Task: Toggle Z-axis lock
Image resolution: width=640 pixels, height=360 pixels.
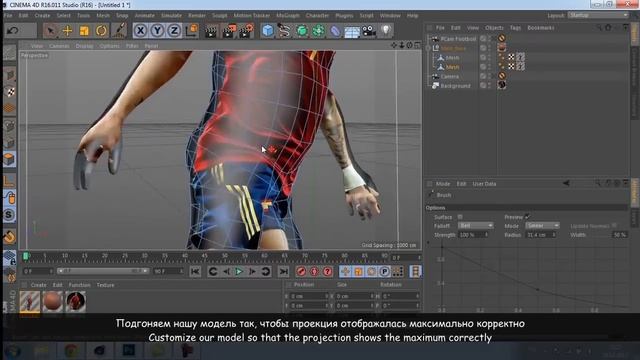Action: [174, 31]
